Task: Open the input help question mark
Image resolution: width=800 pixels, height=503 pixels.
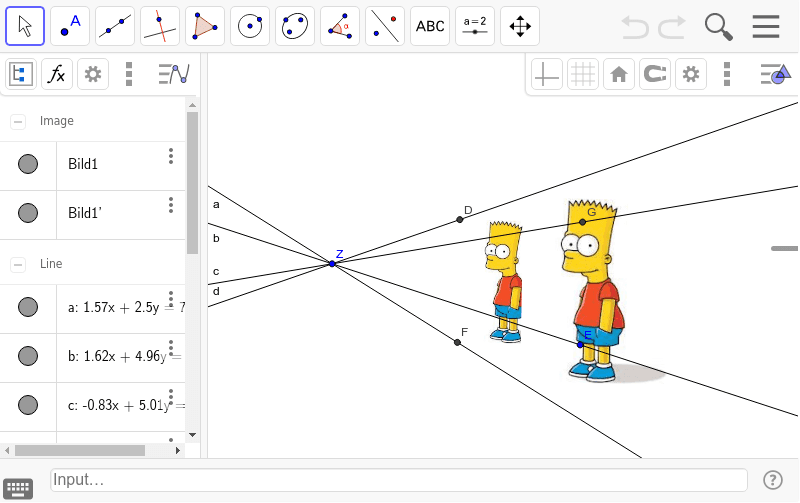Action: click(x=772, y=480)
